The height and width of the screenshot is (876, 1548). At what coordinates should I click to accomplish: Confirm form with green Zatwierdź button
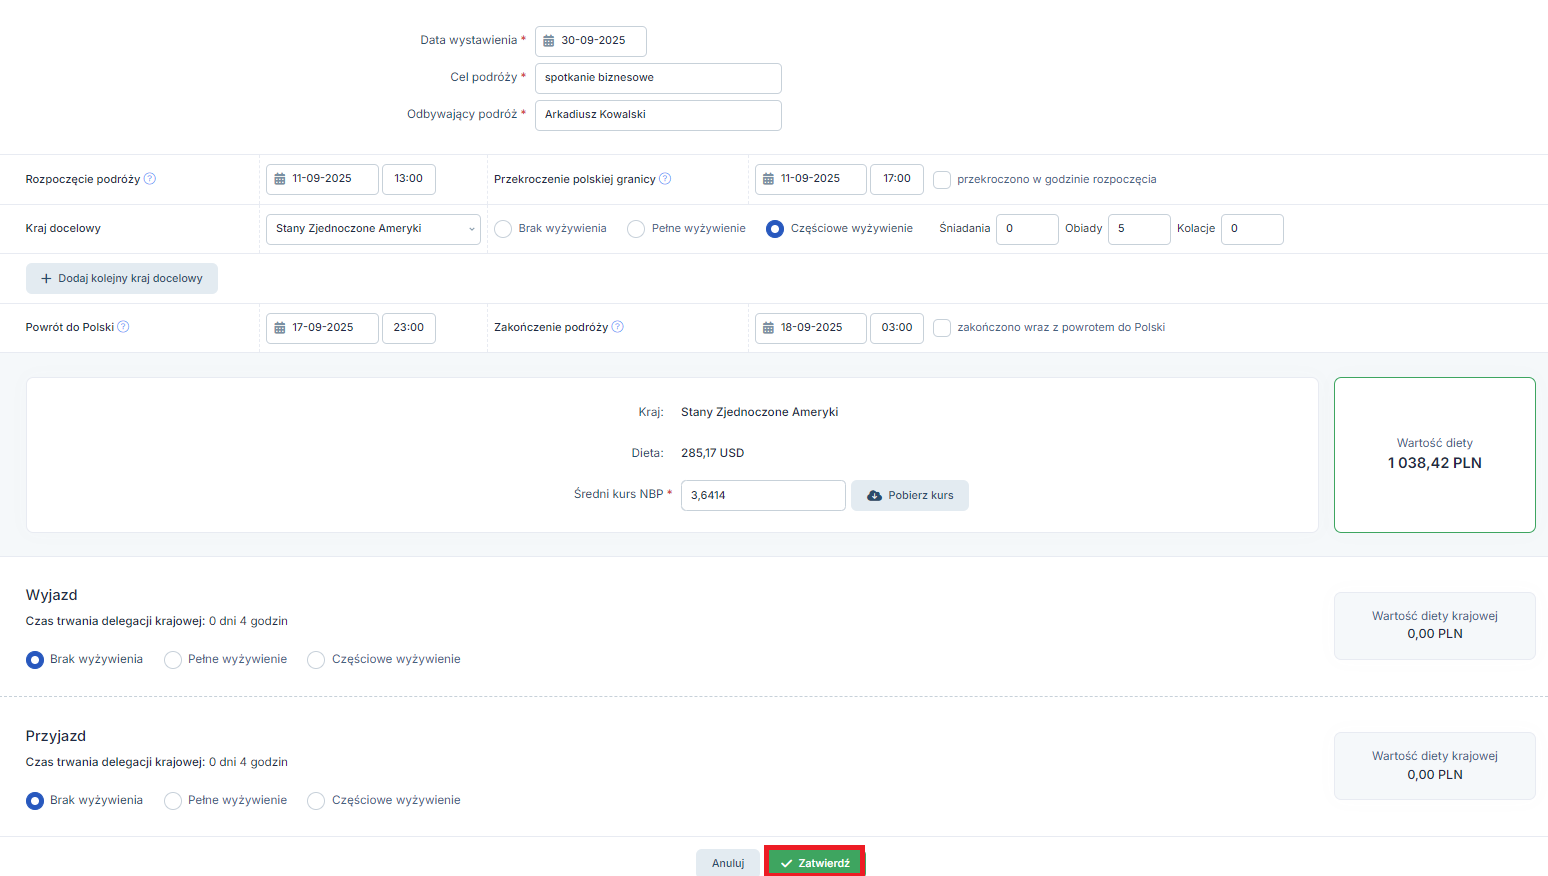point(814,863)
